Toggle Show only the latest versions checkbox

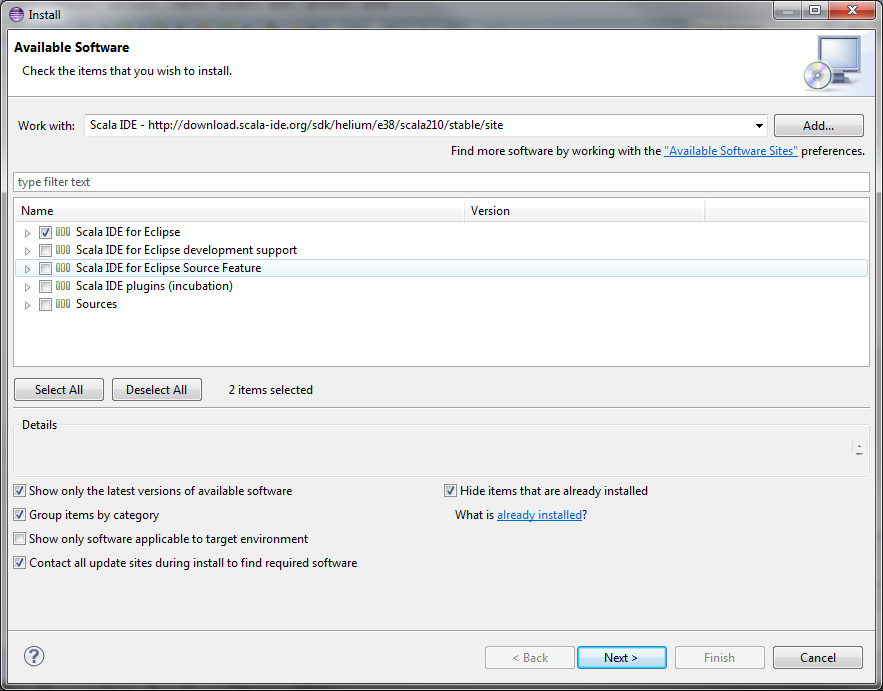point(20,491)
